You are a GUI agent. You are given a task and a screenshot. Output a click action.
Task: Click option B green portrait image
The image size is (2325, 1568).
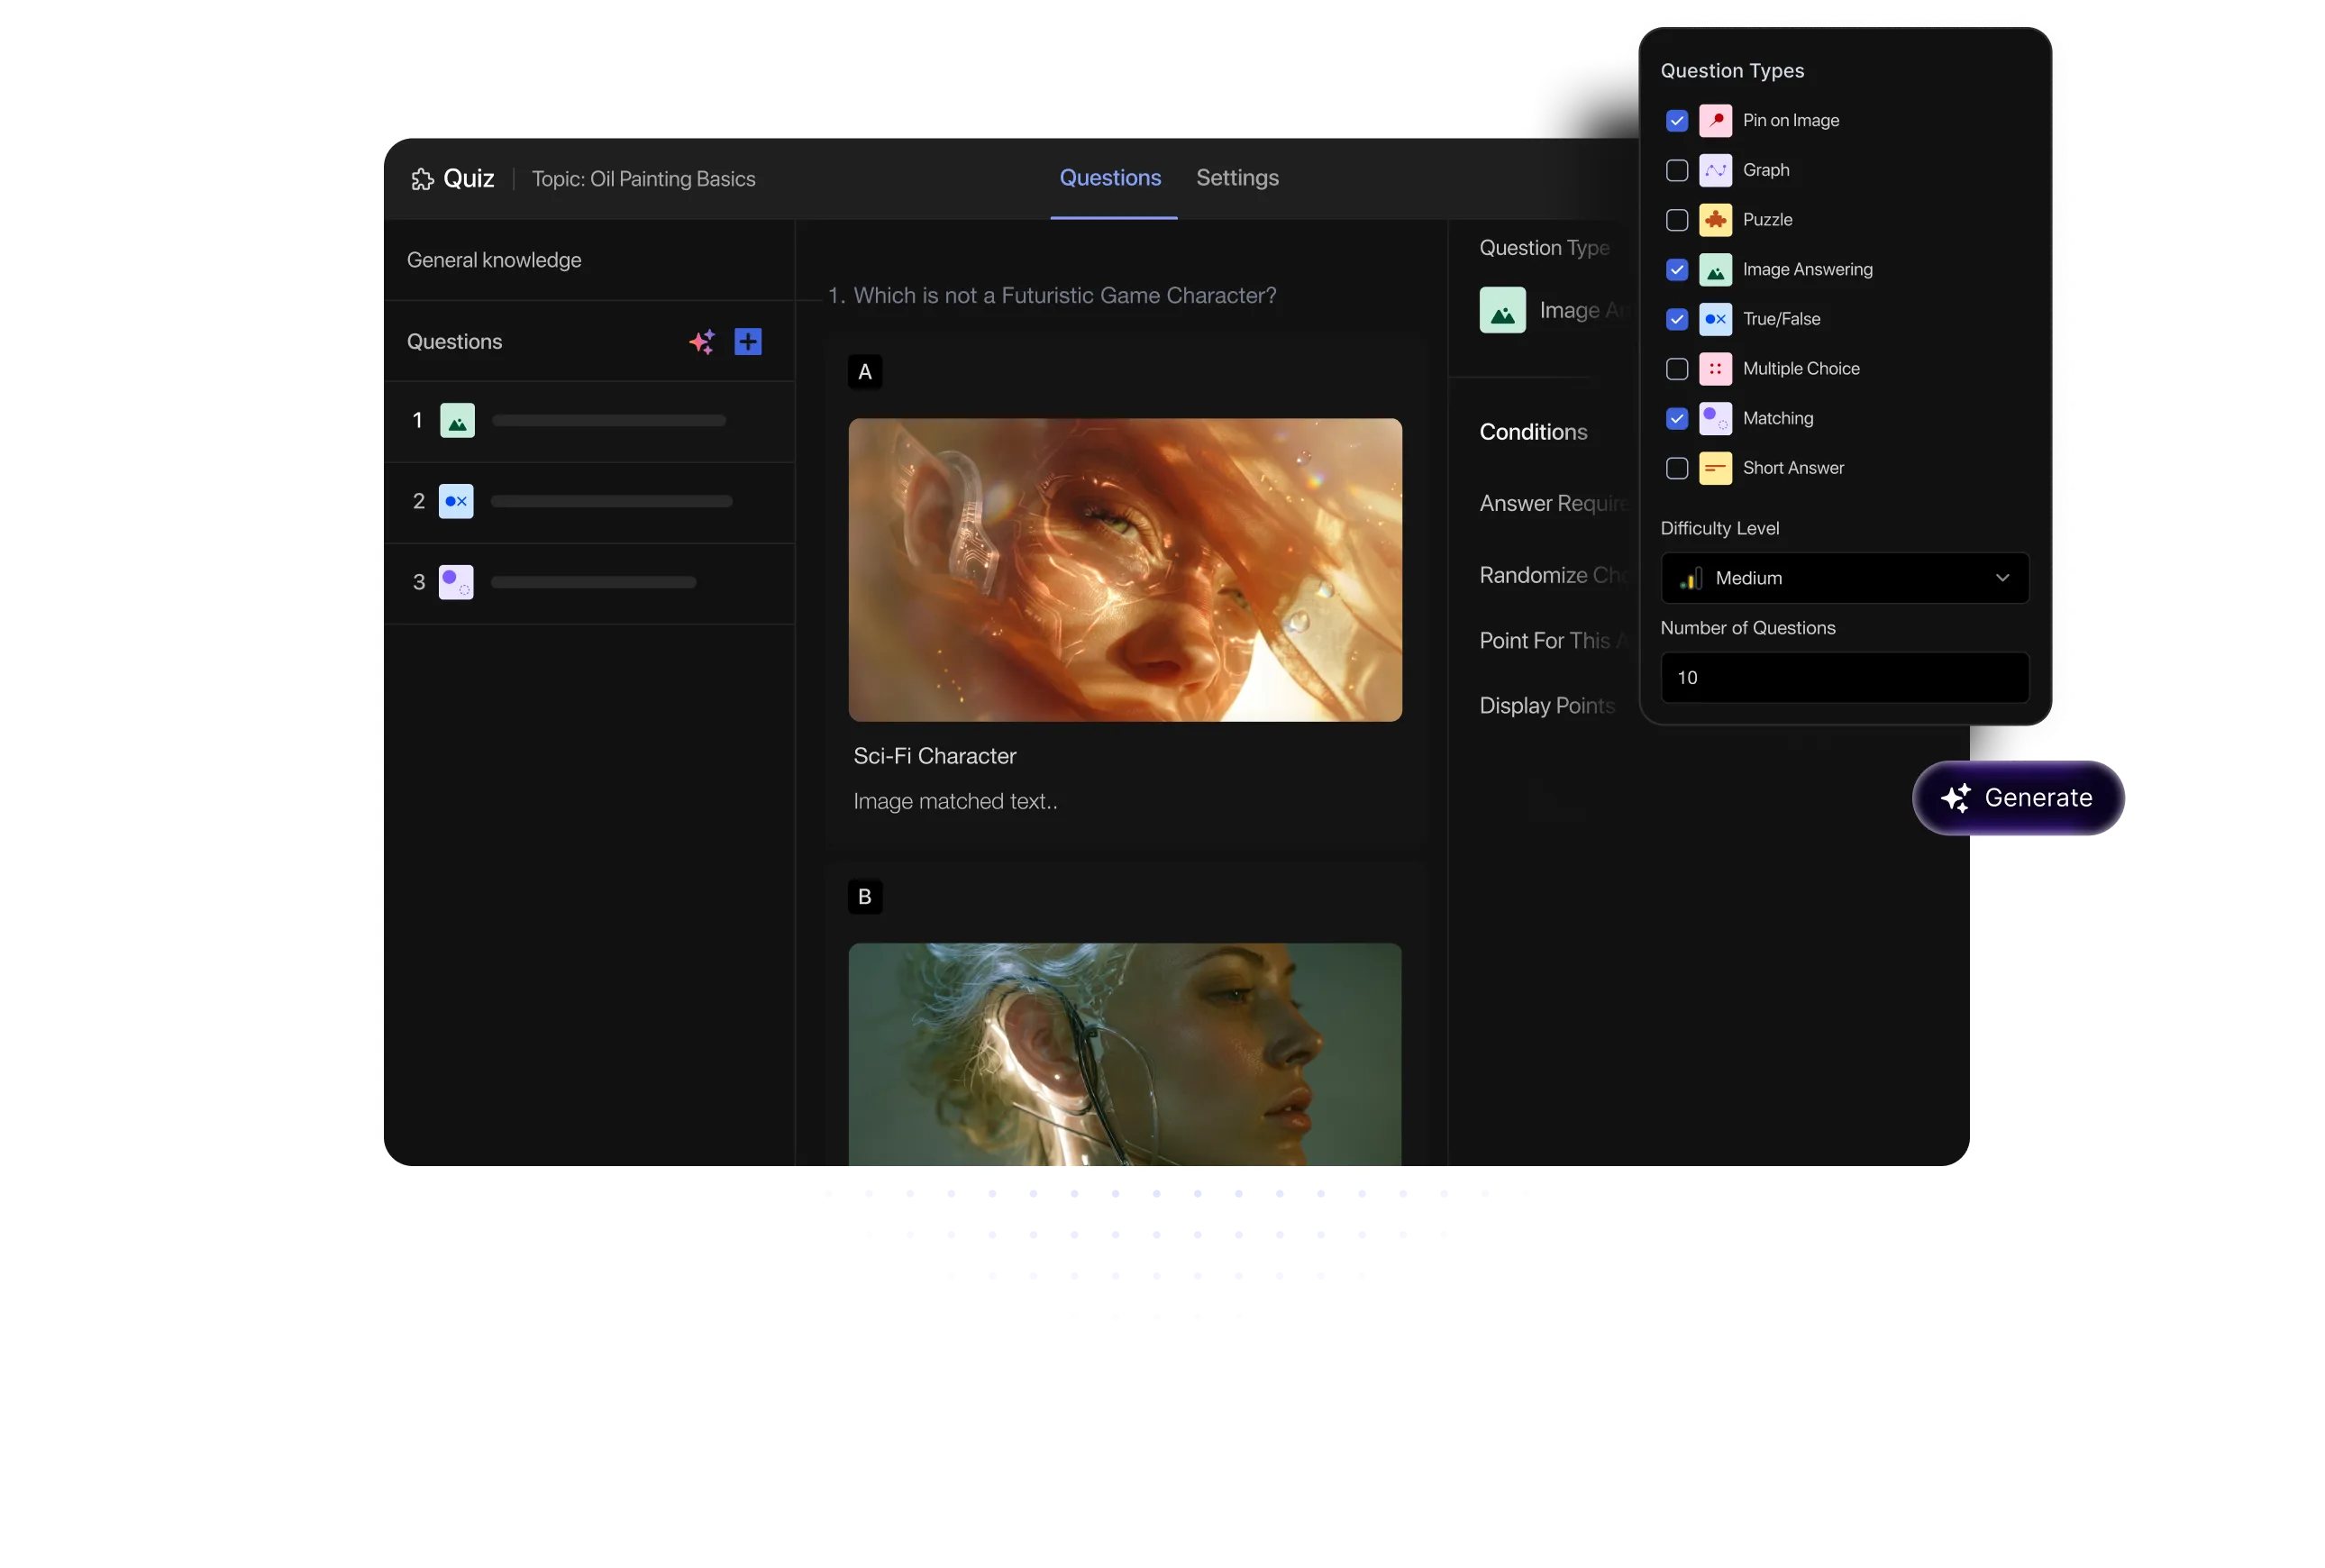tap(1125, 1054)
